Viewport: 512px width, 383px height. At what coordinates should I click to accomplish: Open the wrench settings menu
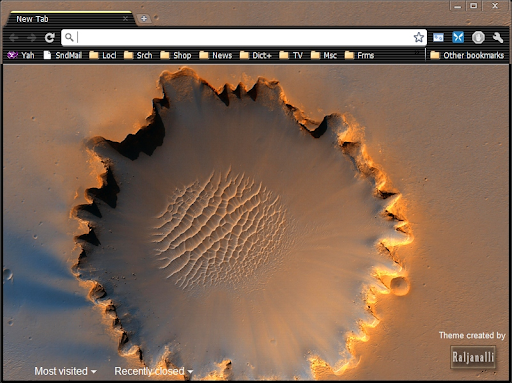pos(498,37)
